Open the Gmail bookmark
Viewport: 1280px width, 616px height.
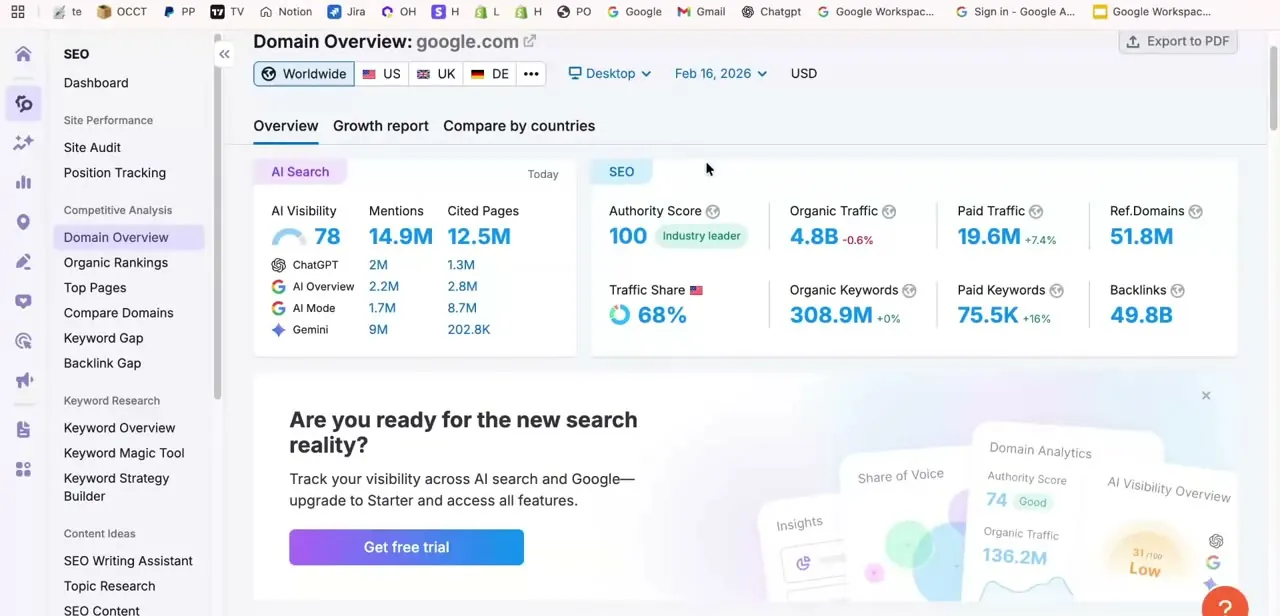(x=701, y=12)
